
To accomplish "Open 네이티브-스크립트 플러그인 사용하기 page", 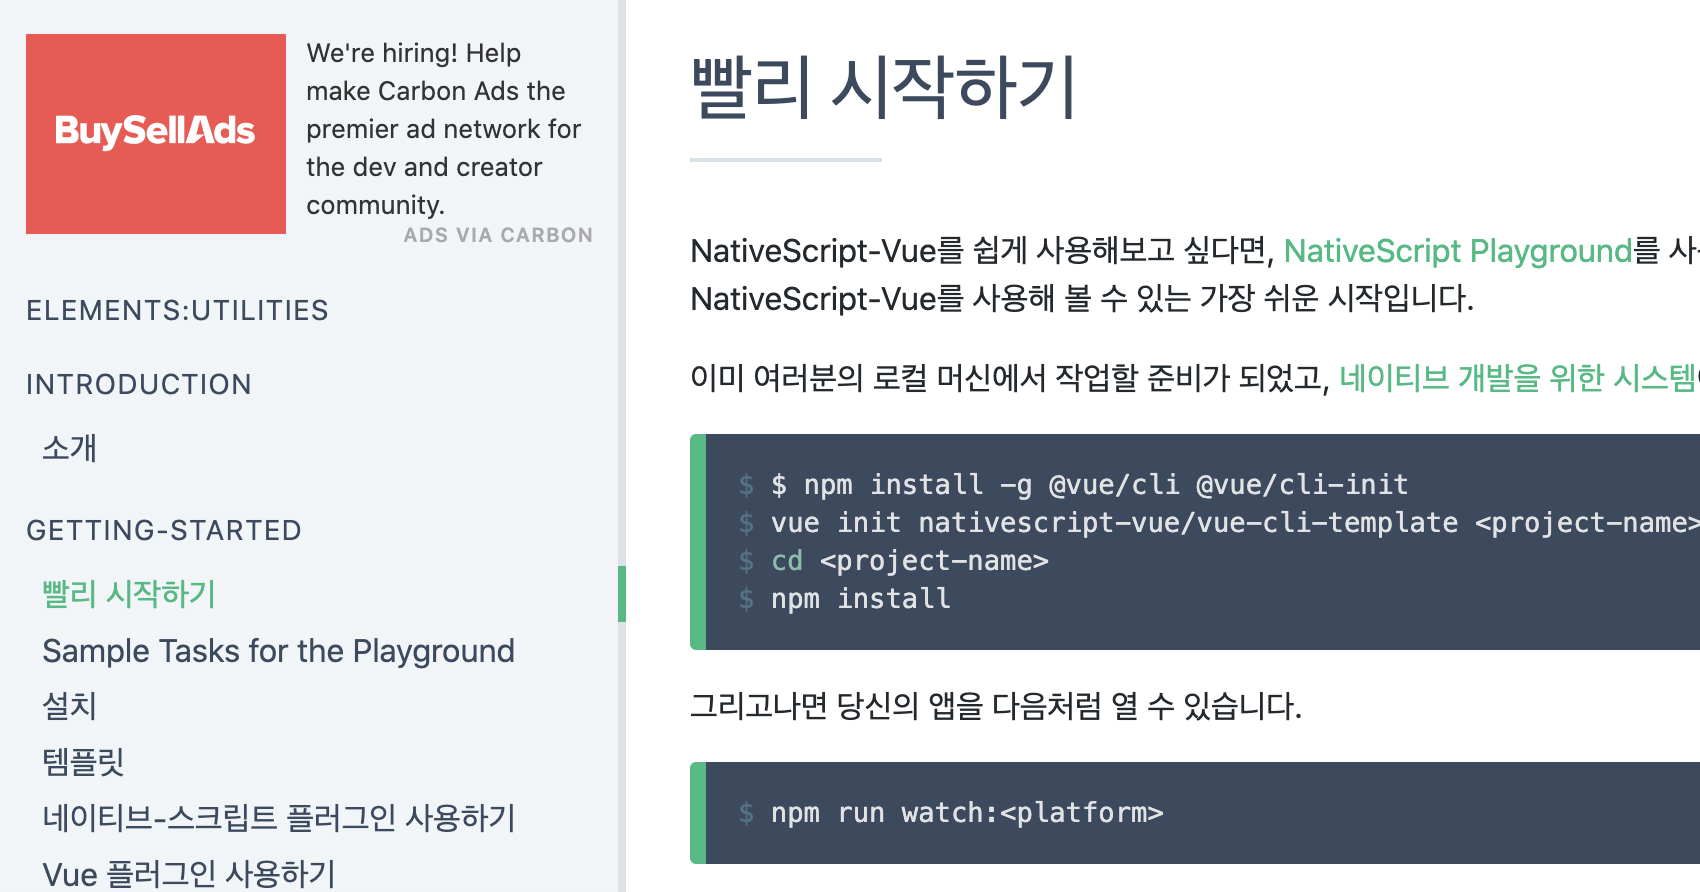I will click(x=279, y=818).
